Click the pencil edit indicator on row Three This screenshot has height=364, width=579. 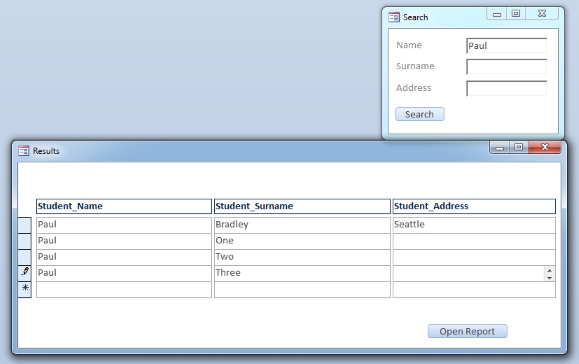(x=25, y=272)
